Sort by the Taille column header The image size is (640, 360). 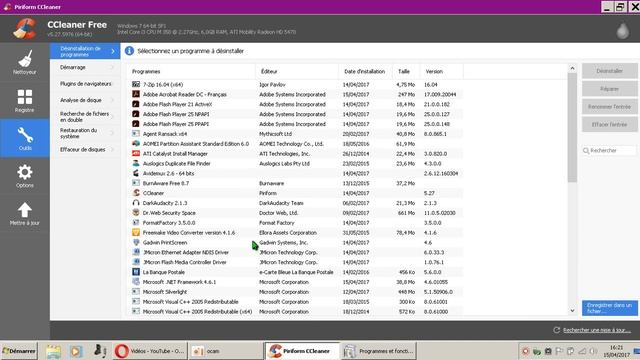coord(406,71)
